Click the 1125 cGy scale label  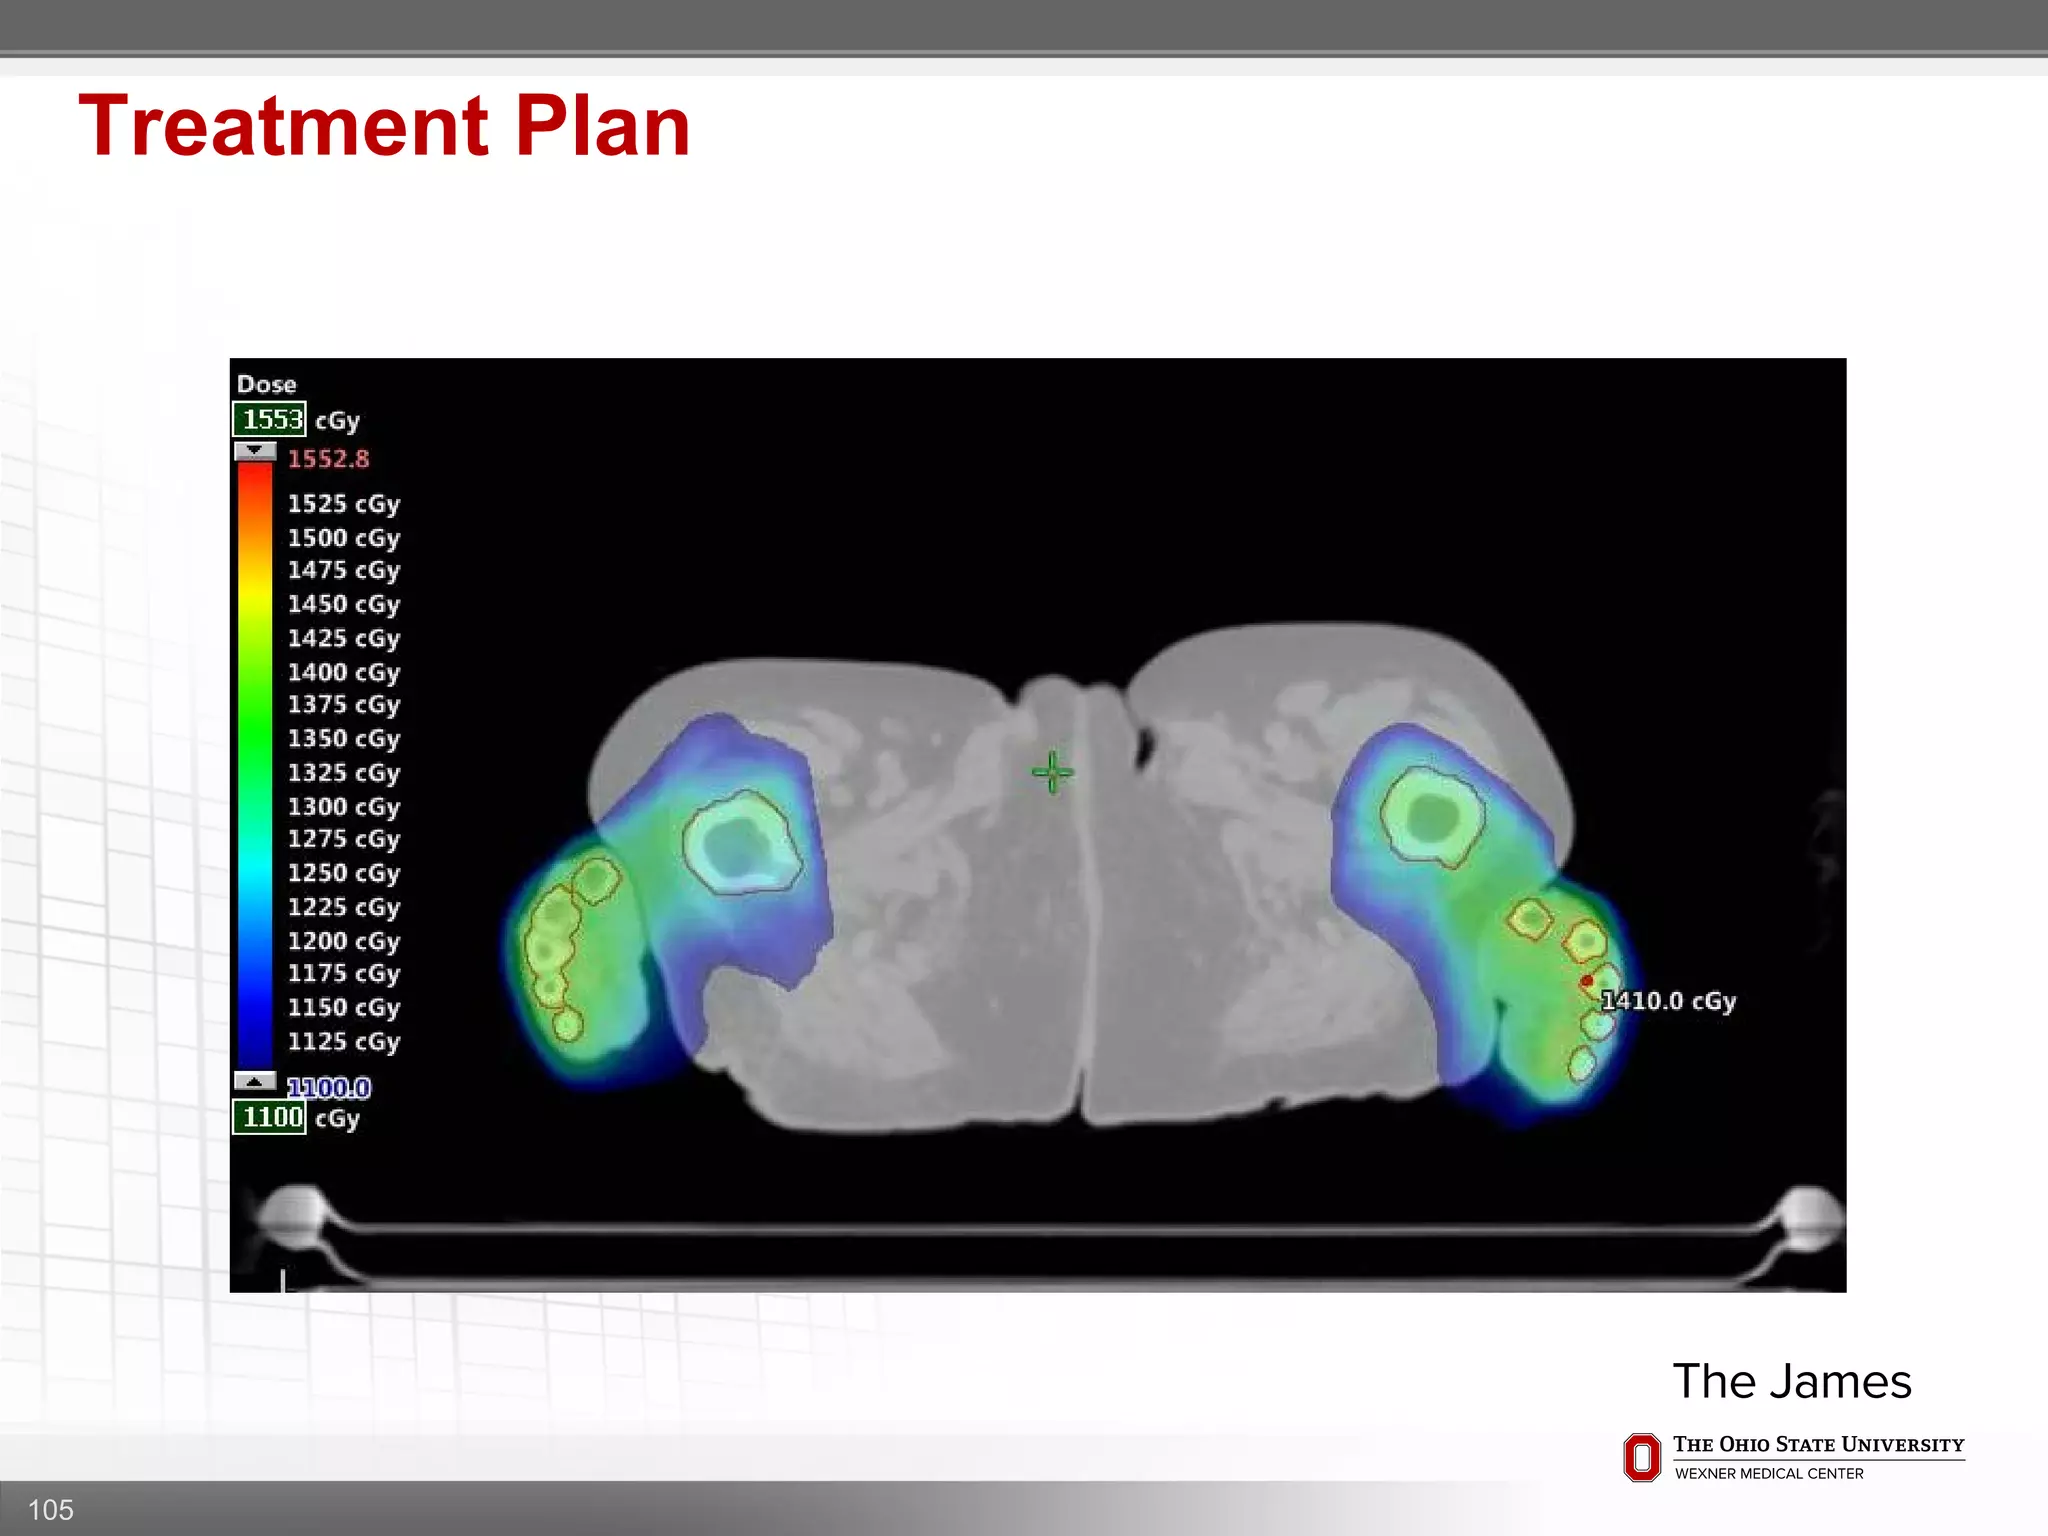pos(344,1042)
